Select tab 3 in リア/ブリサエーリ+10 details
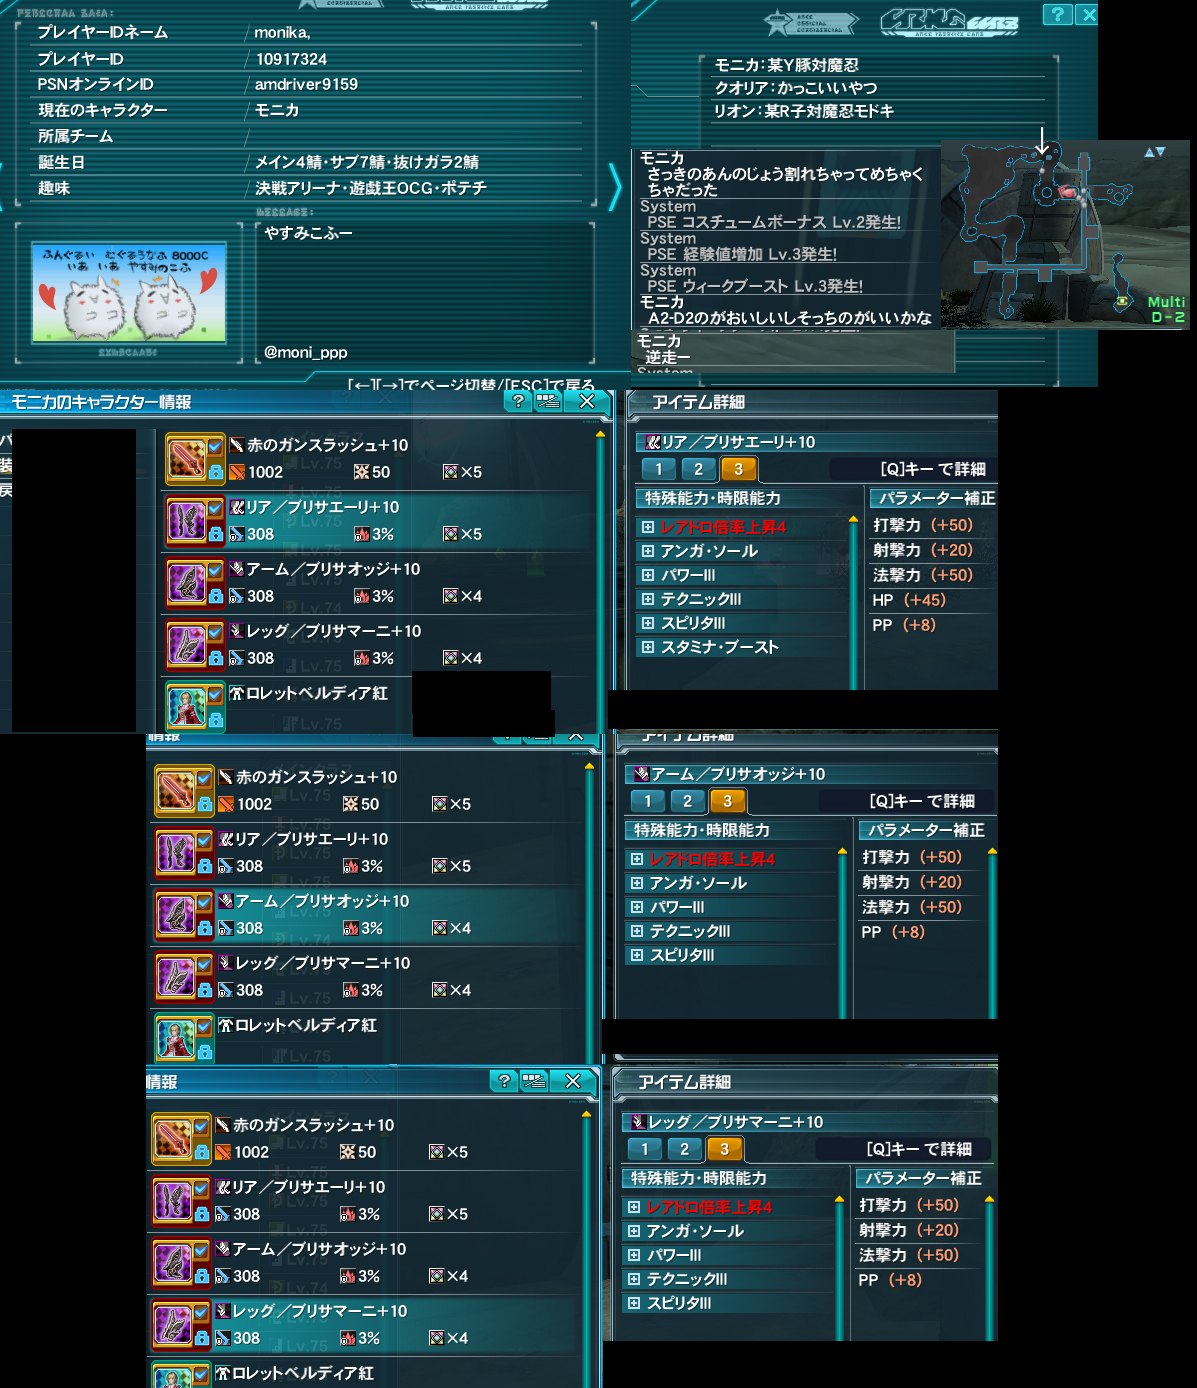Screen dimensions: 1197x1388 [x=738, y=469]
